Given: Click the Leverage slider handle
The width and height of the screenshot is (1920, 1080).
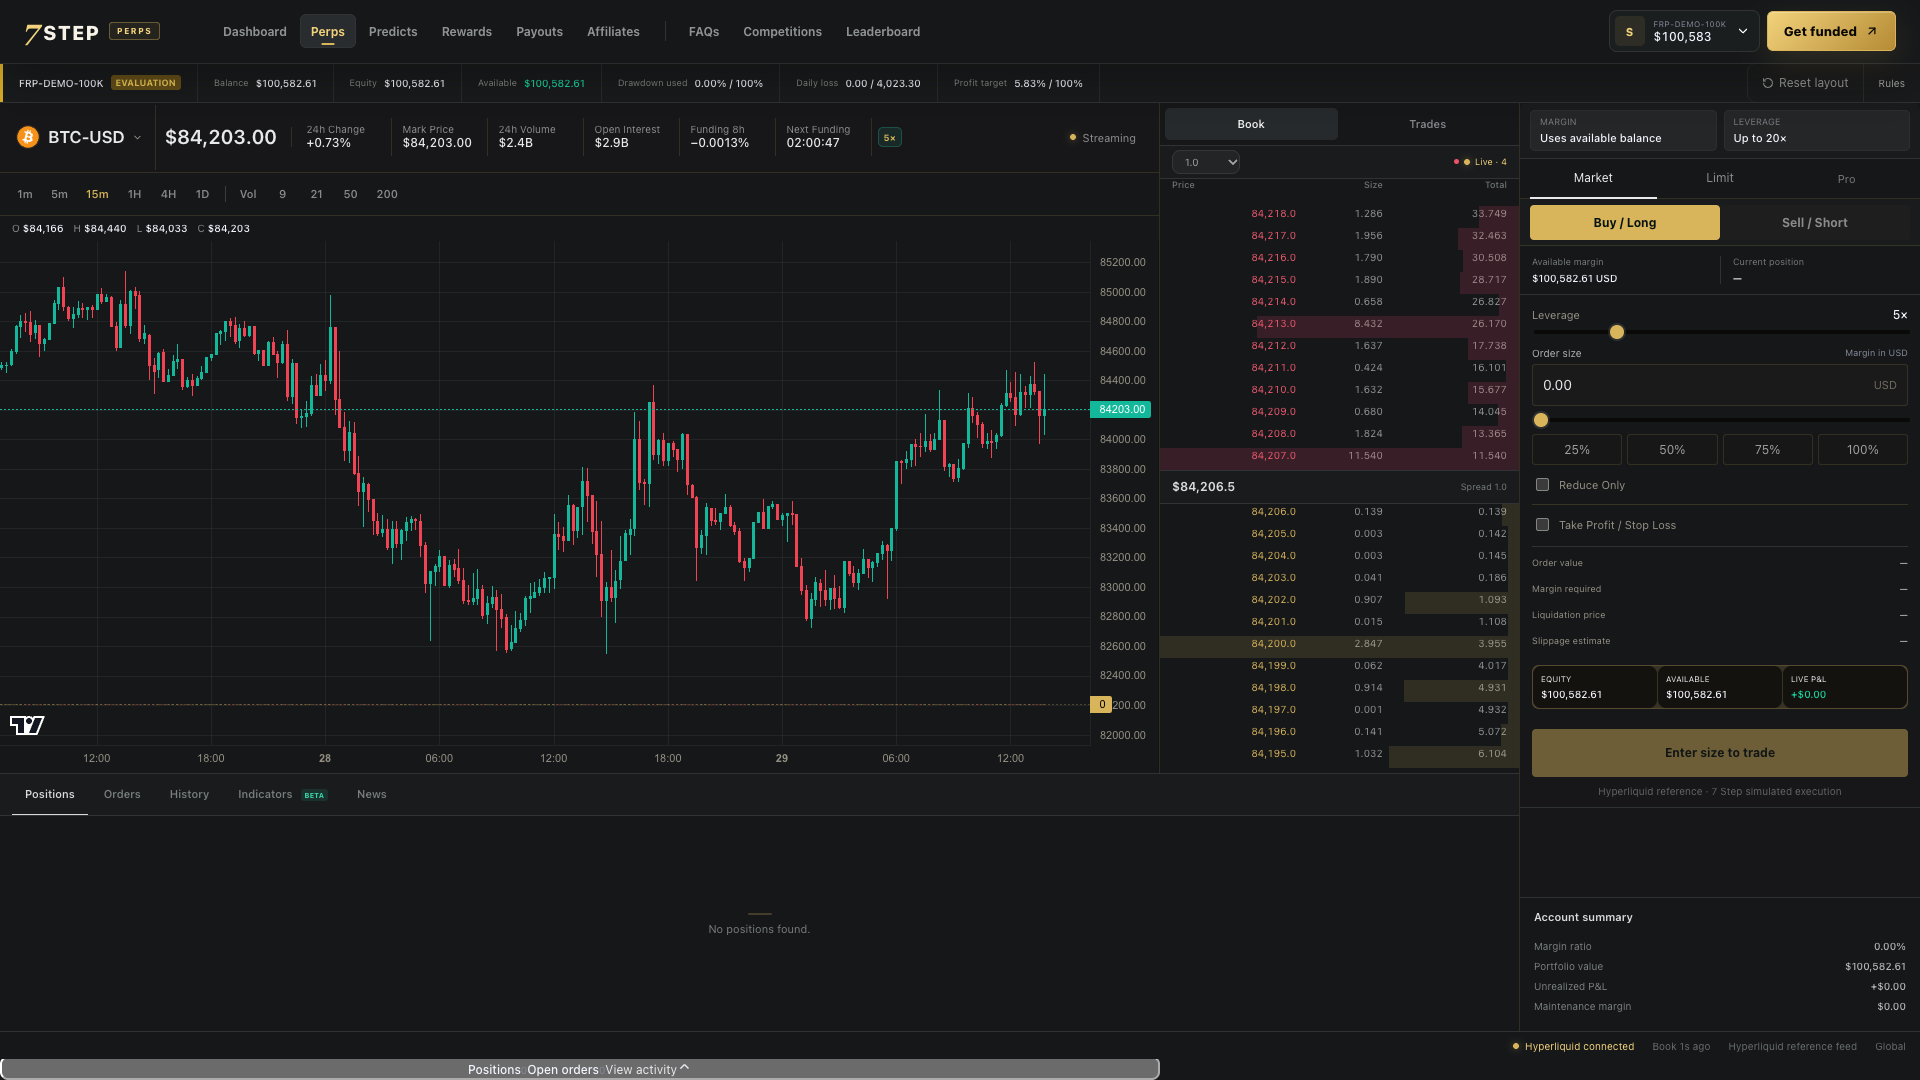Looking at the screenshot, I should click(1617, 332).
